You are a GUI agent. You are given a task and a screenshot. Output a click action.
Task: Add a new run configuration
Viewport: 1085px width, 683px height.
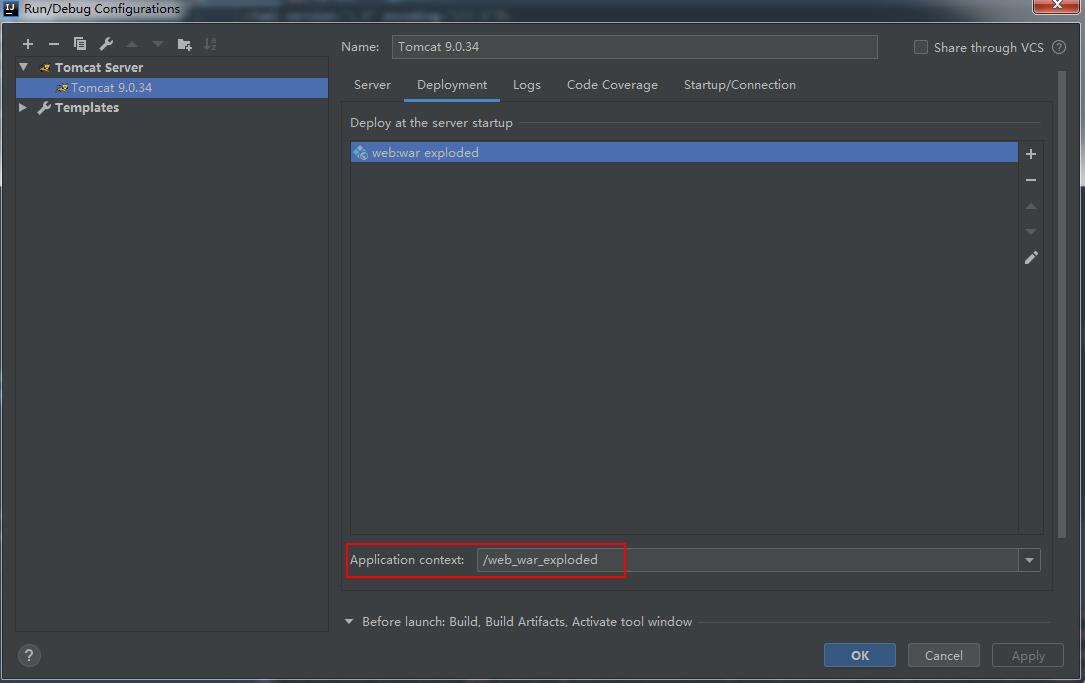tap(28, 44)
